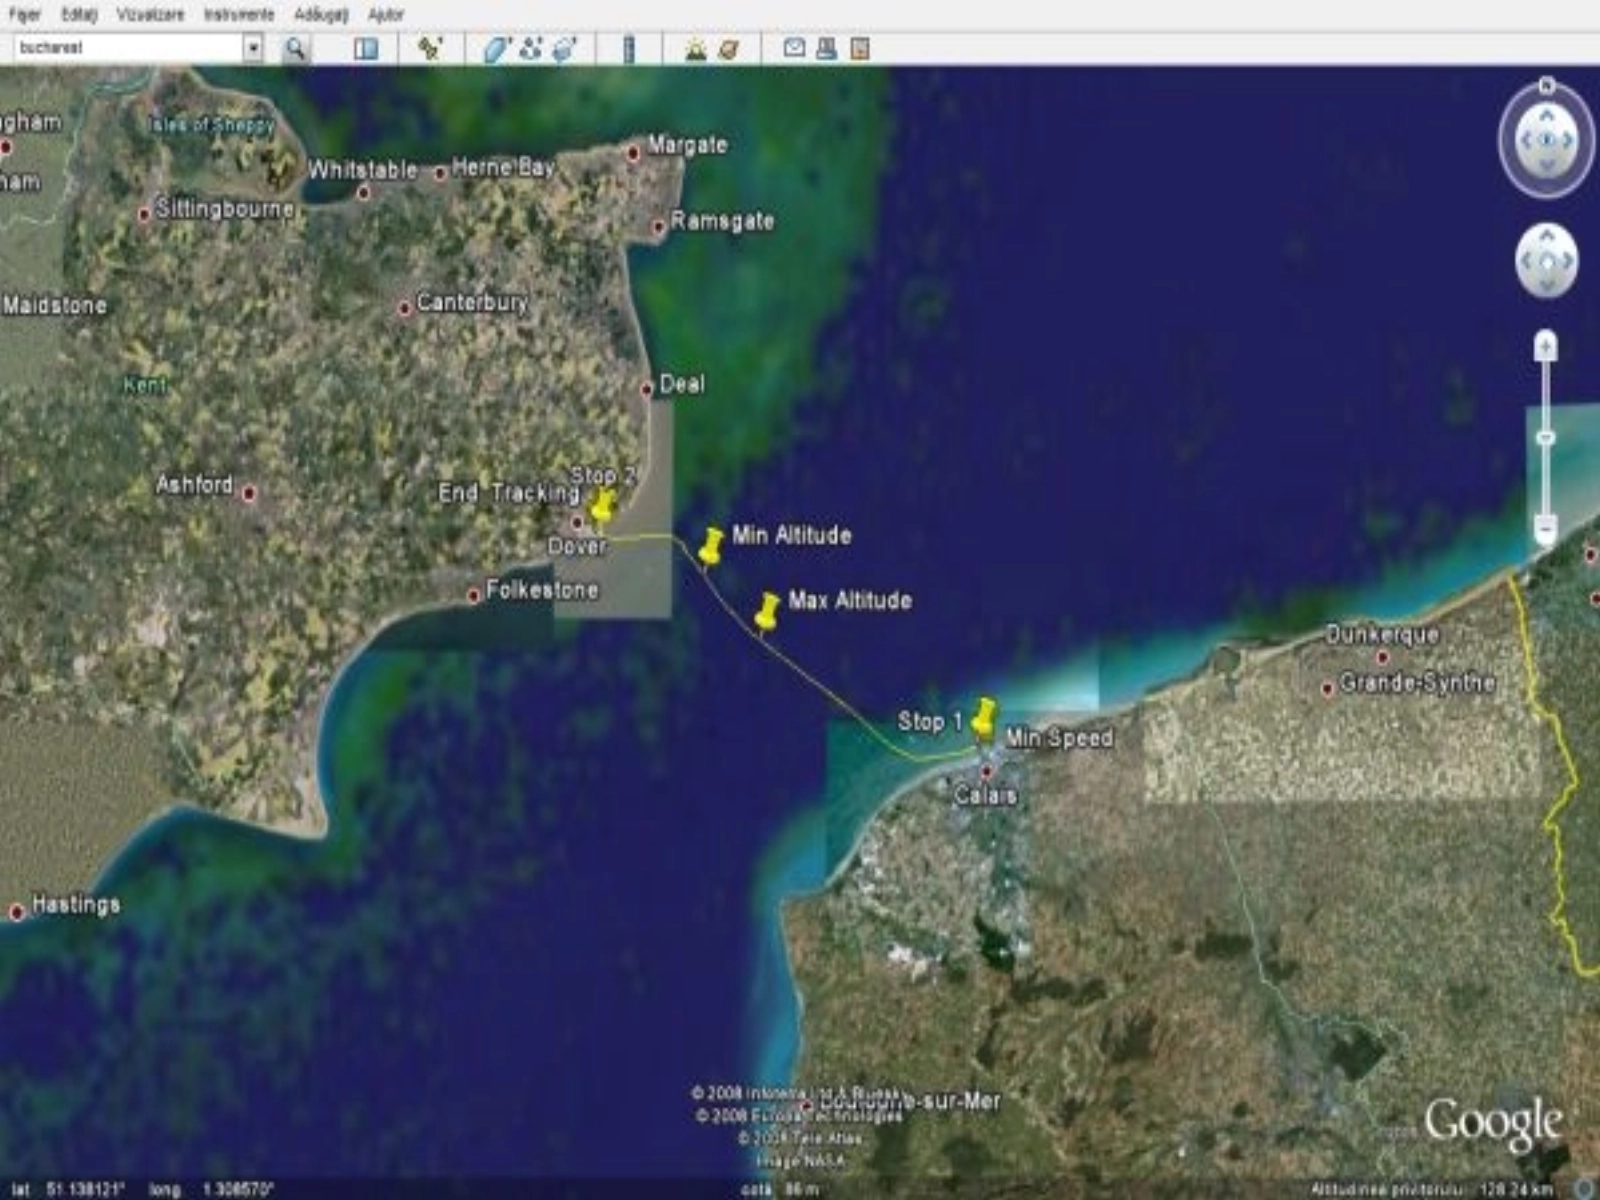Click the zoom slider handle

(1546, 438)
